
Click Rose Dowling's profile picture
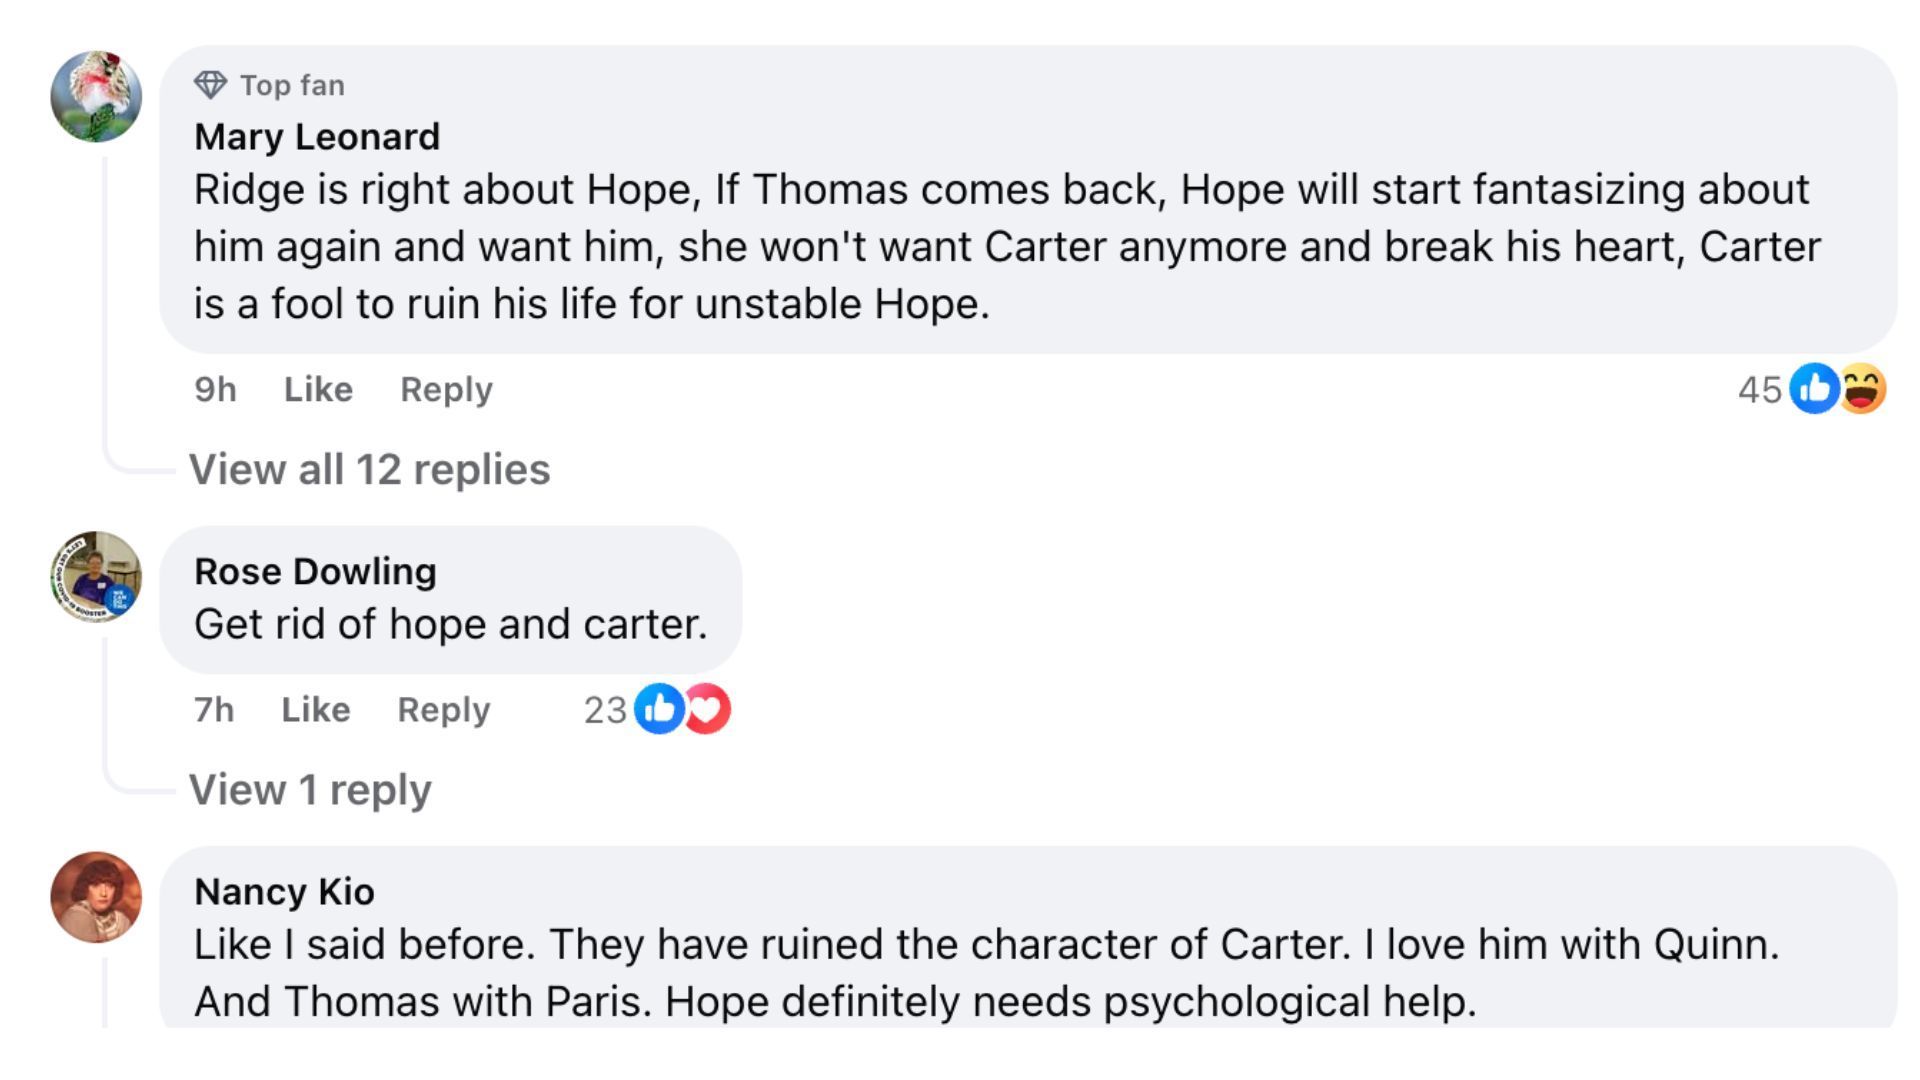pos(96,577)
